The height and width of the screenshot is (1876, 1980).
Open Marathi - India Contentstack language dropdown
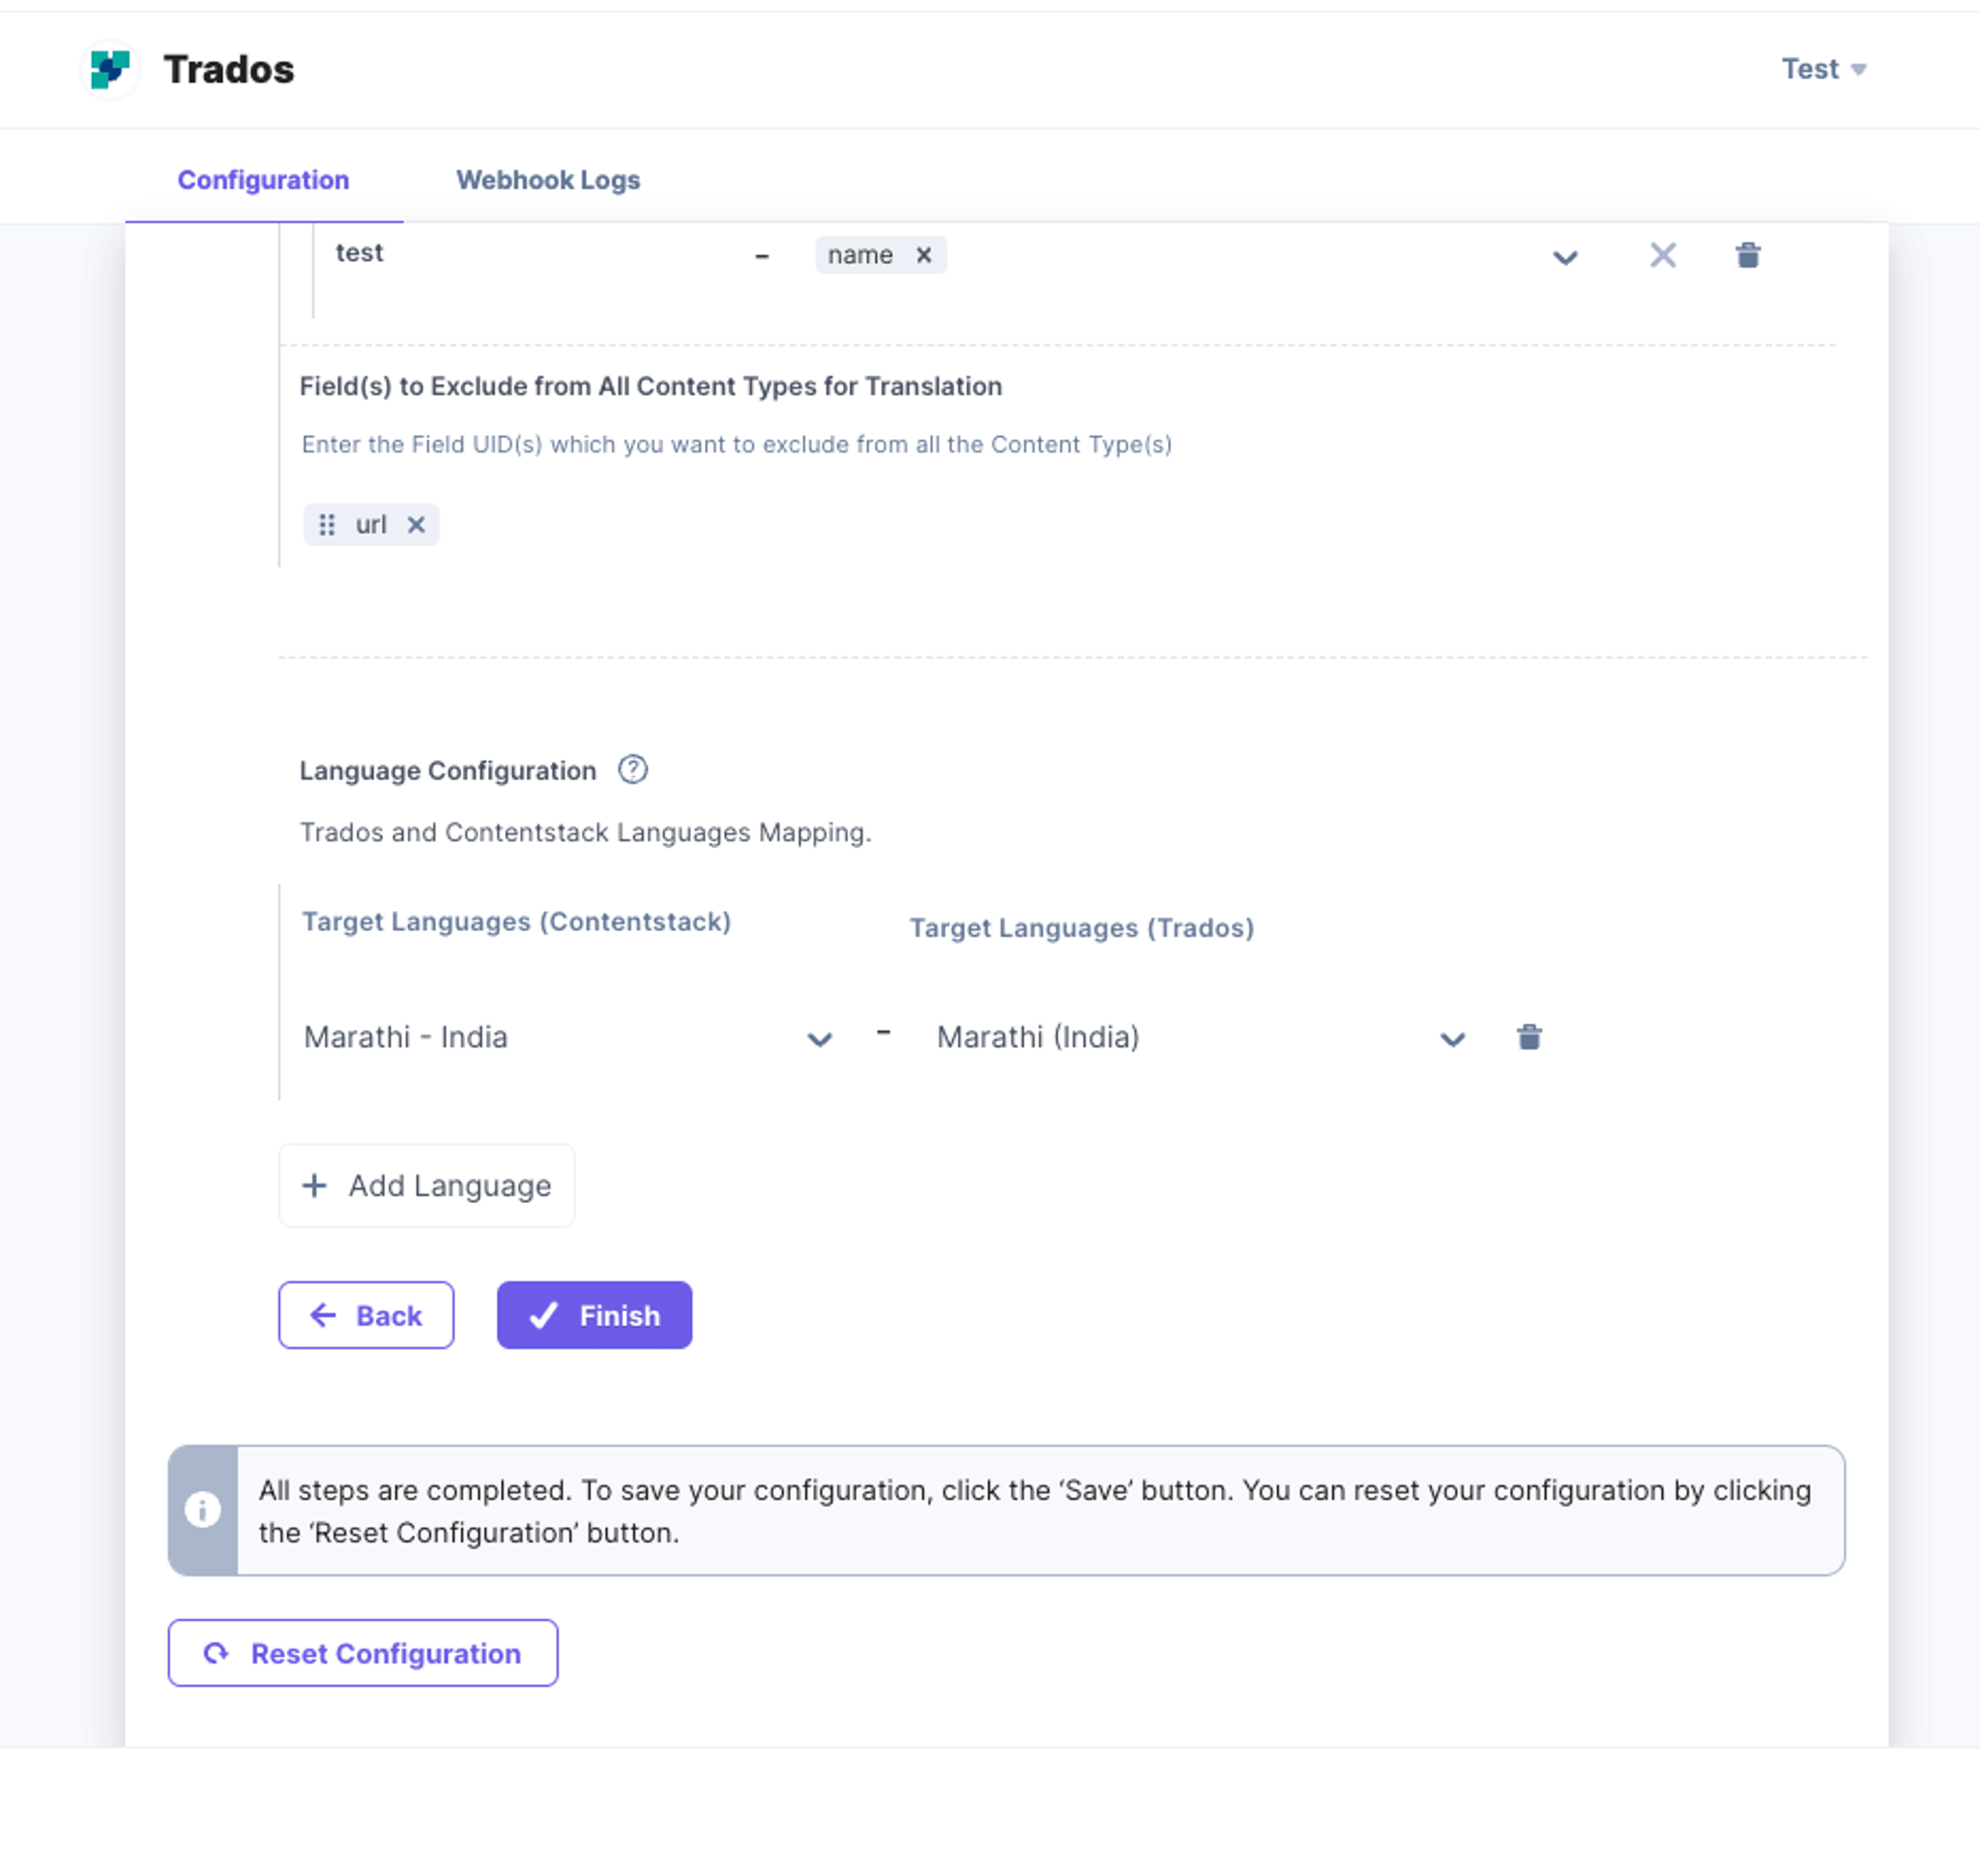(567, 1037)
